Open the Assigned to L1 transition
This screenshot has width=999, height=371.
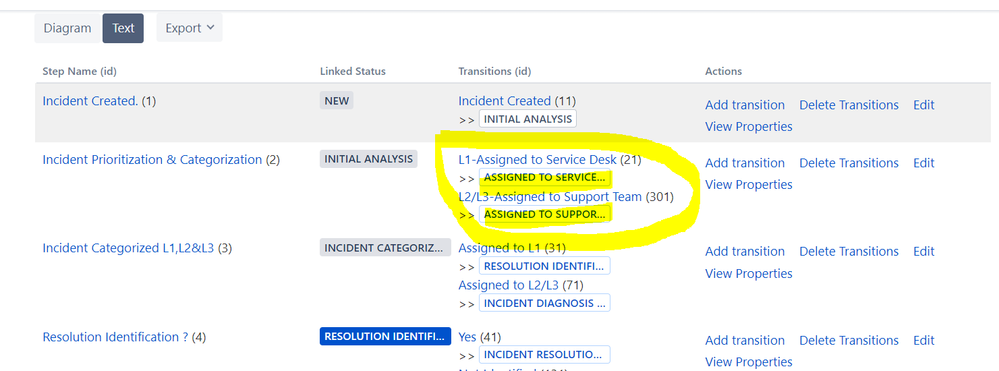[x=500, y=247]
